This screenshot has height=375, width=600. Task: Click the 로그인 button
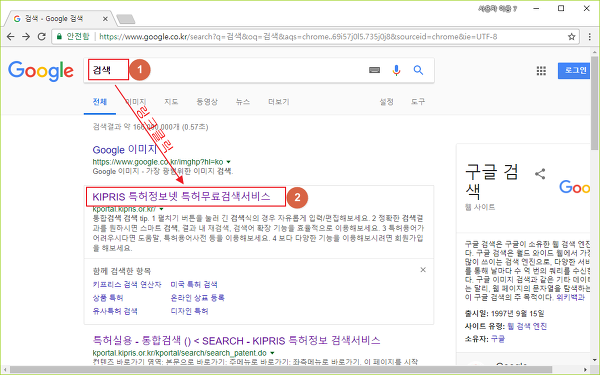point(574,70)
